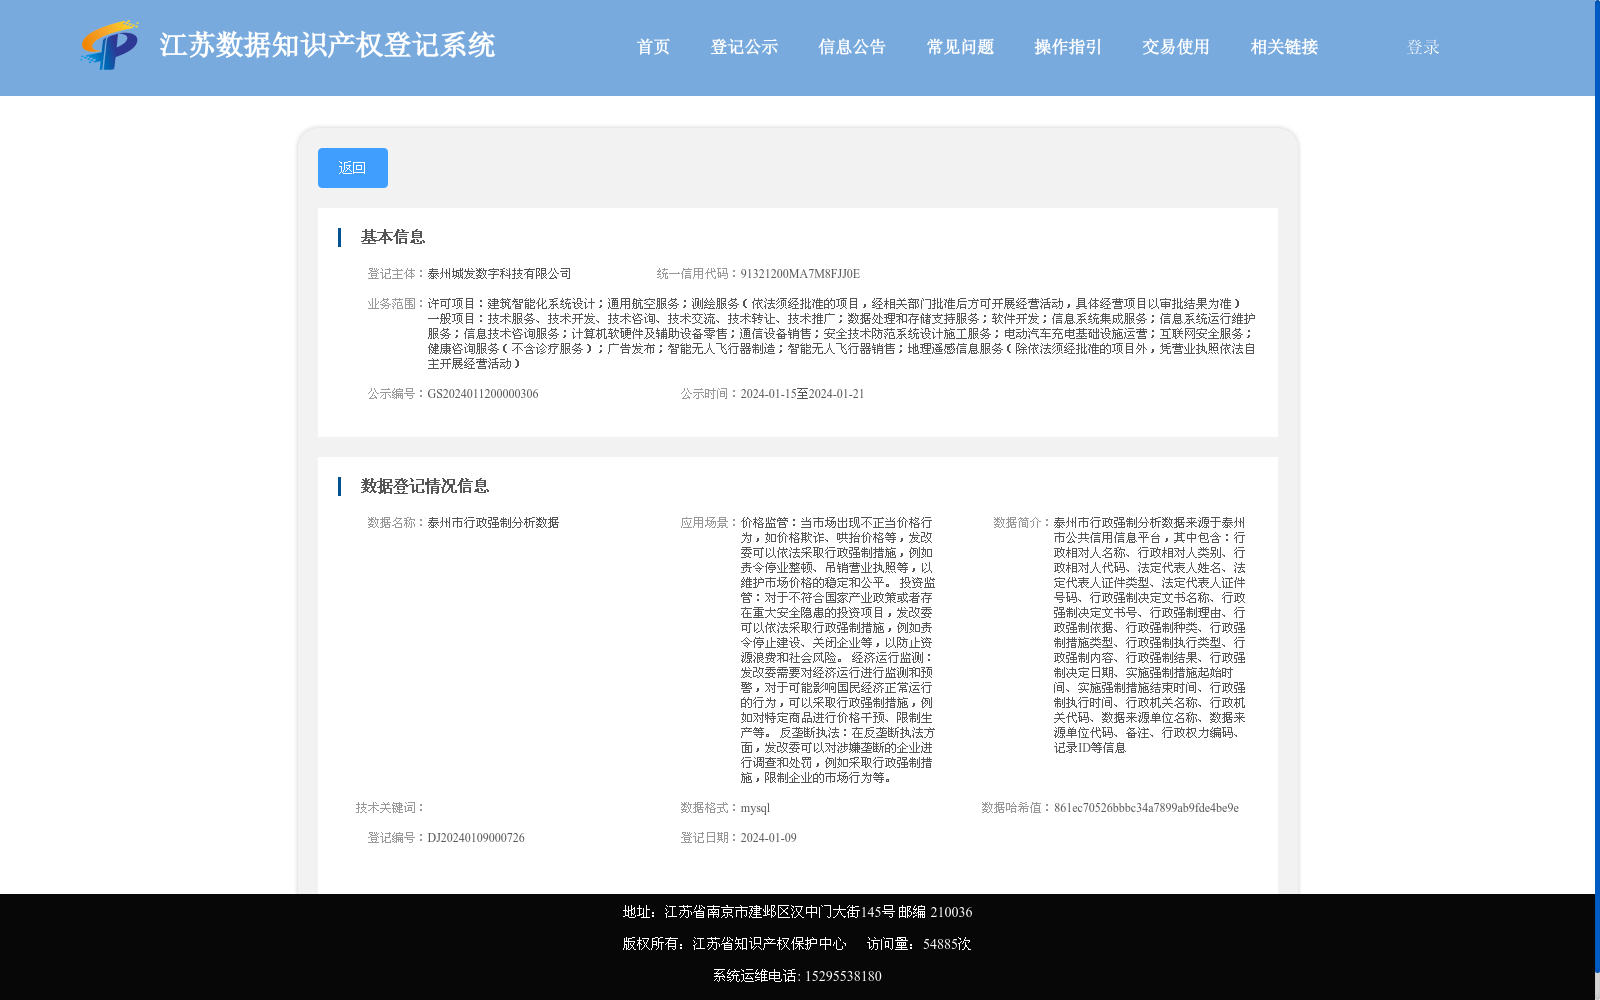1600x1000 pixels.
Task: Select data format value mysql
Action: [755, 808]
